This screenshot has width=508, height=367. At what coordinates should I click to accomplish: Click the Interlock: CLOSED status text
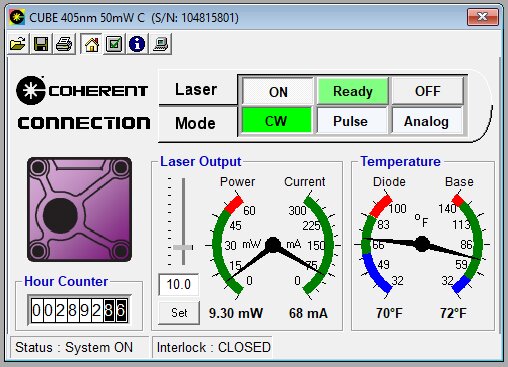point(214,347)
